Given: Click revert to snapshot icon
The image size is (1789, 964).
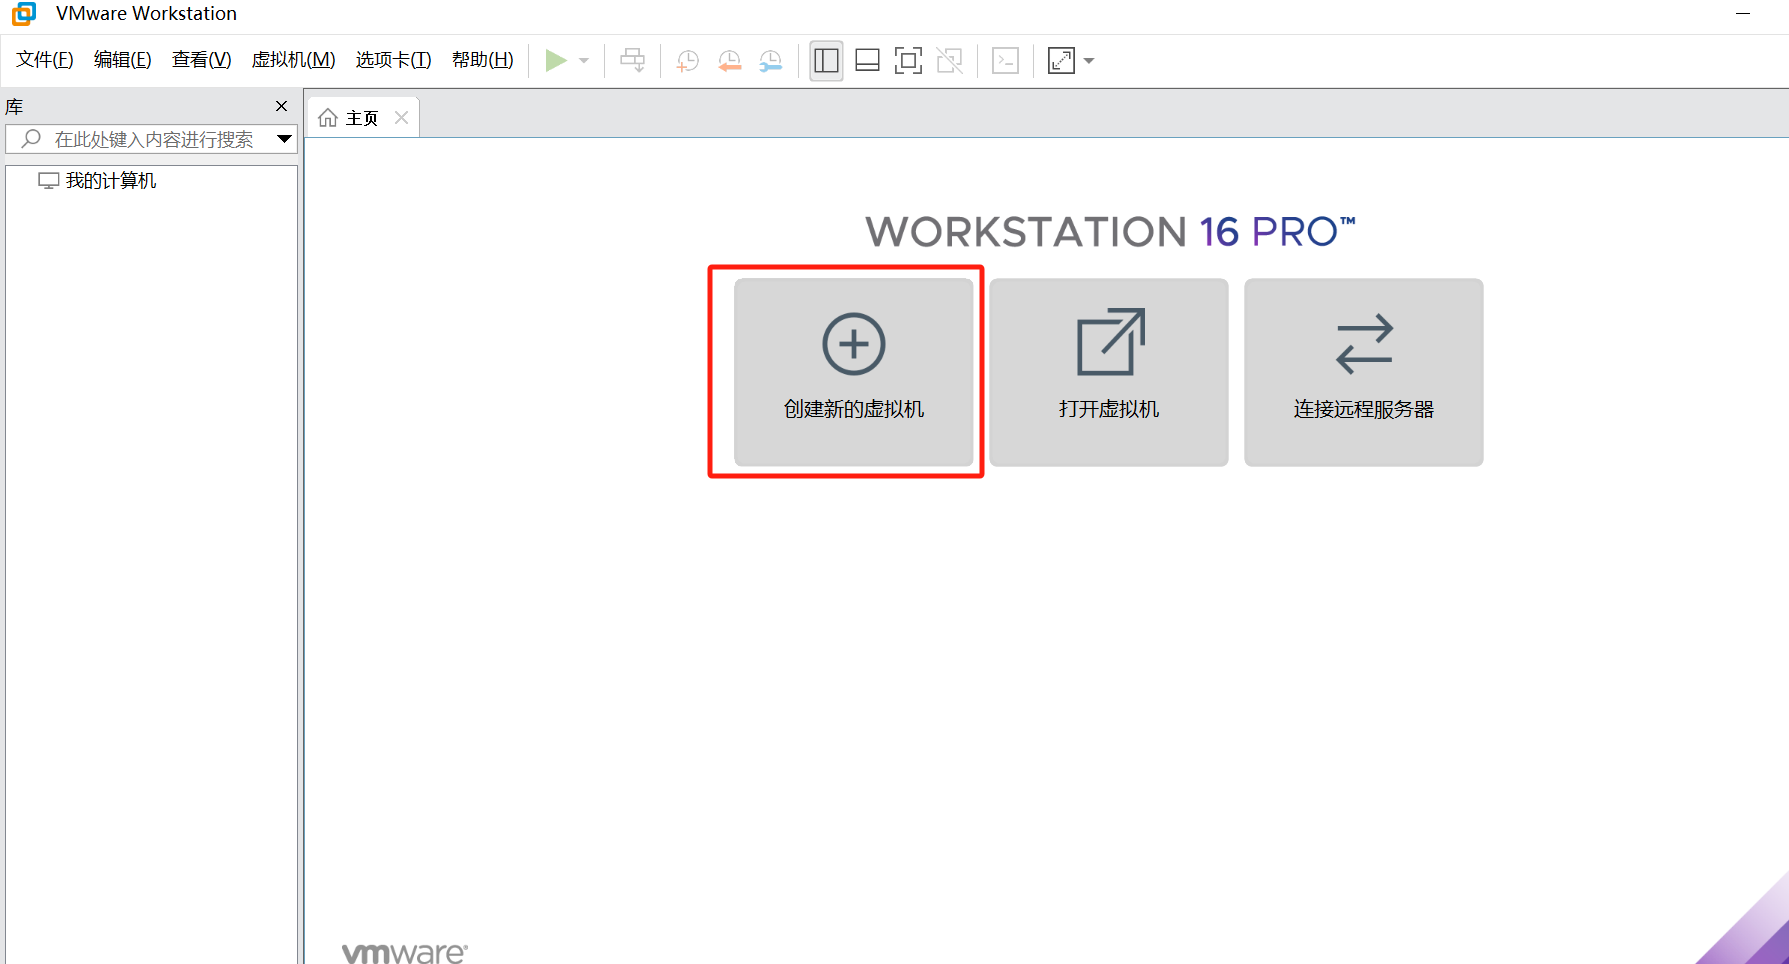Looking at the screenshot, I should 730,61.
